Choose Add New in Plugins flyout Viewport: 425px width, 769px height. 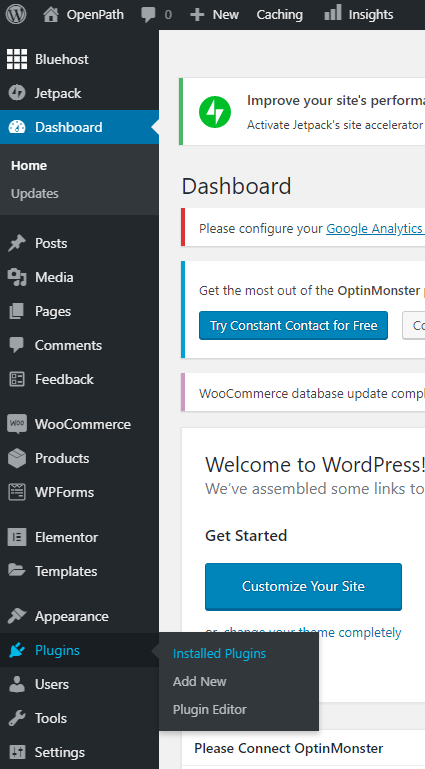click(x=200, y=682)
